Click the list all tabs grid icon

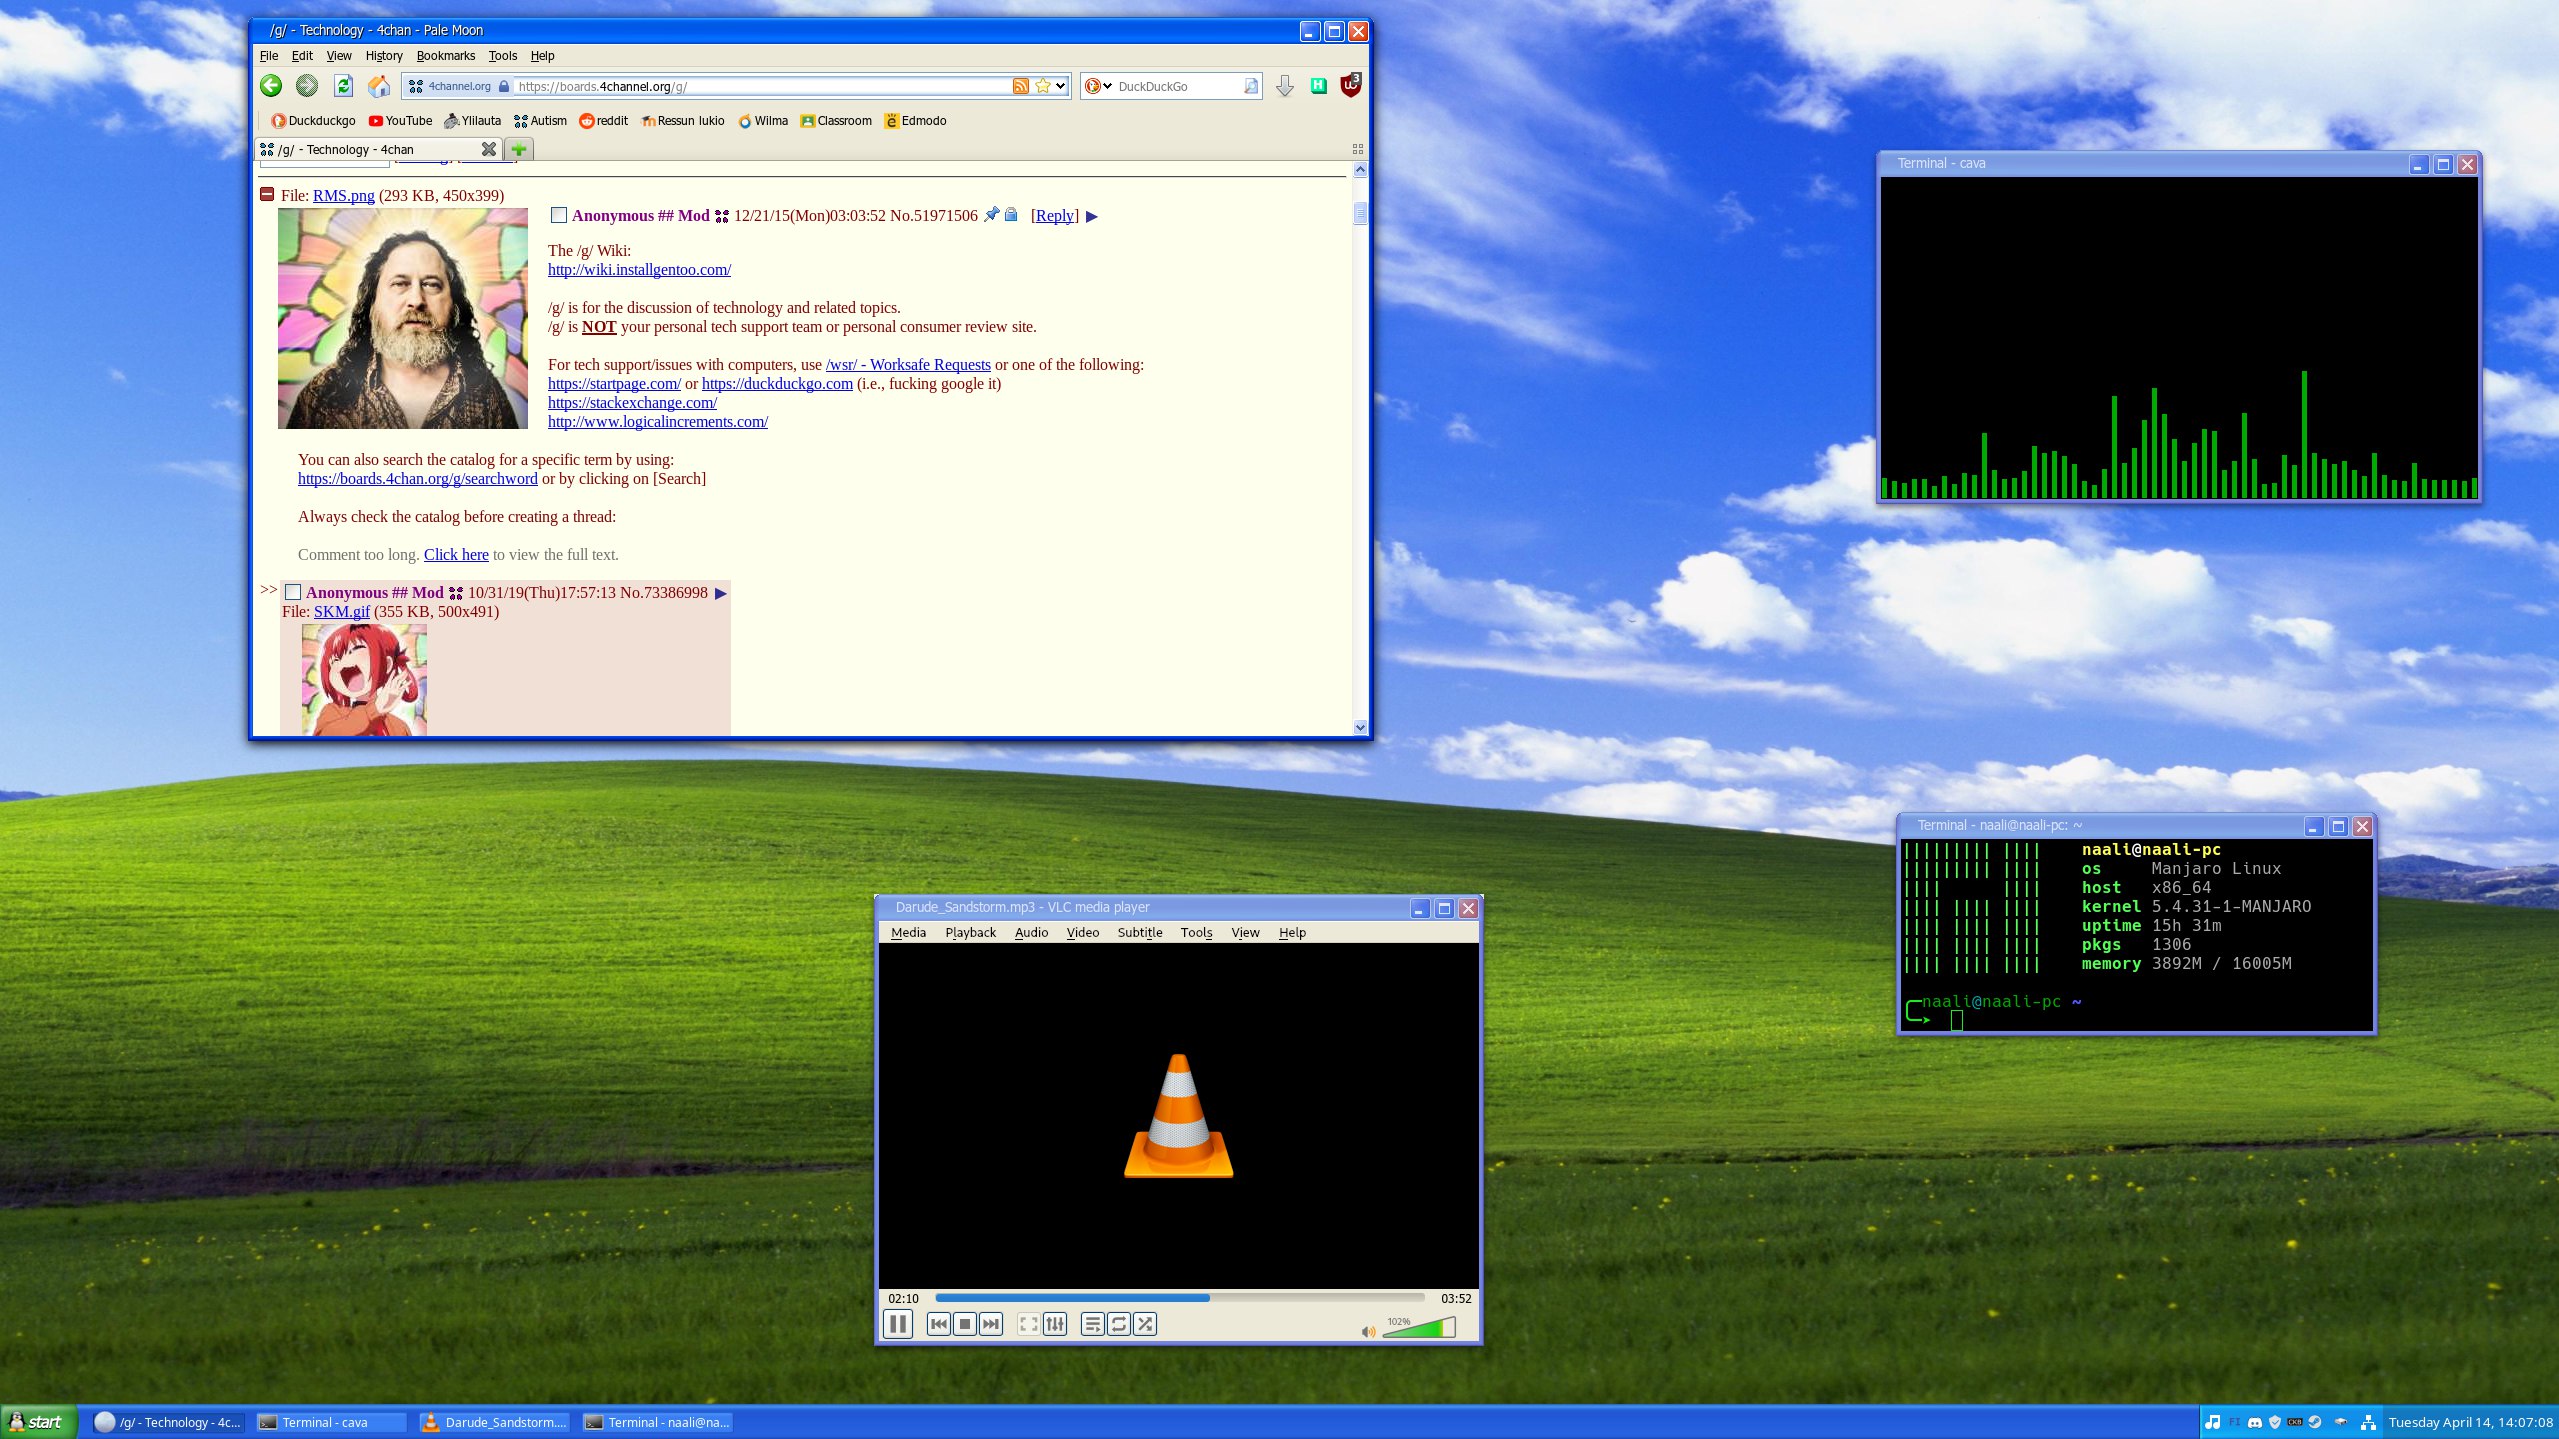click(1357, 149)
